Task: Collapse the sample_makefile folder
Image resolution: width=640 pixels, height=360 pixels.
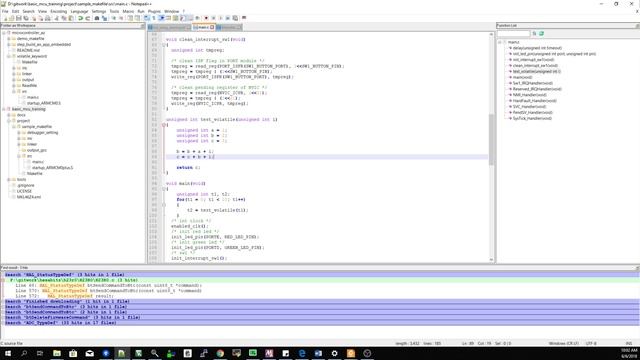Action: coord(13,127)
